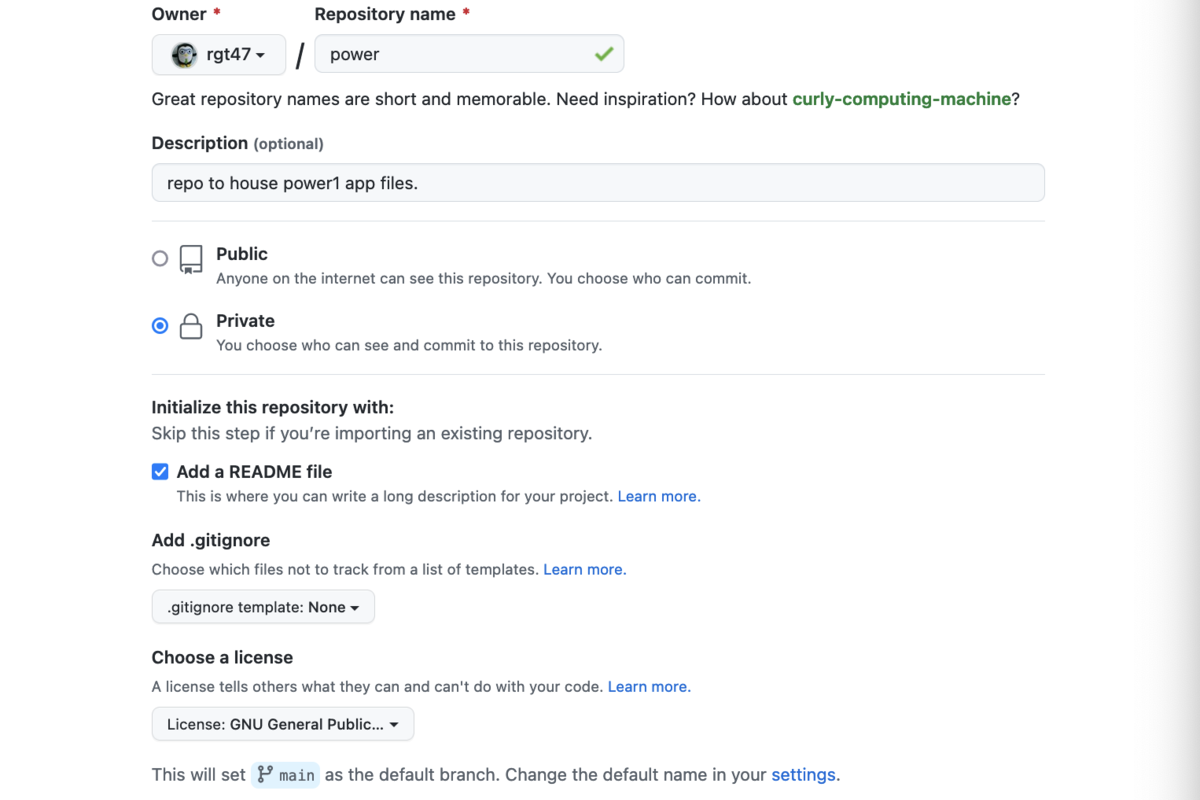Click the Private repository lock icon

coord(191,327)
